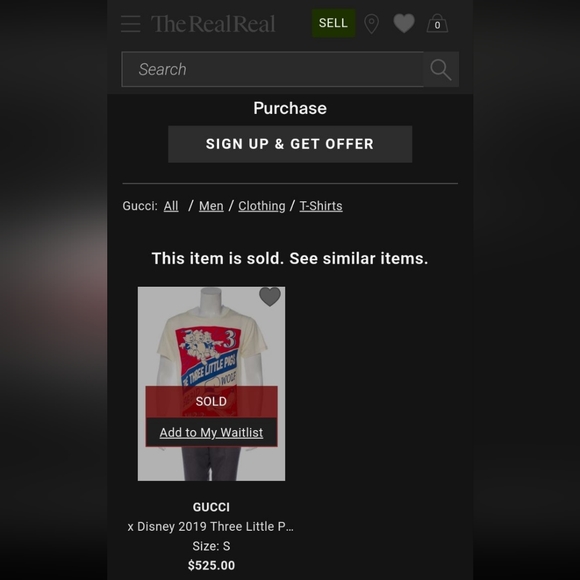The height and width of the screenshot is (580, 580).
Task: Open the x Disney 2019 Three Little product title
Action: 210,526
